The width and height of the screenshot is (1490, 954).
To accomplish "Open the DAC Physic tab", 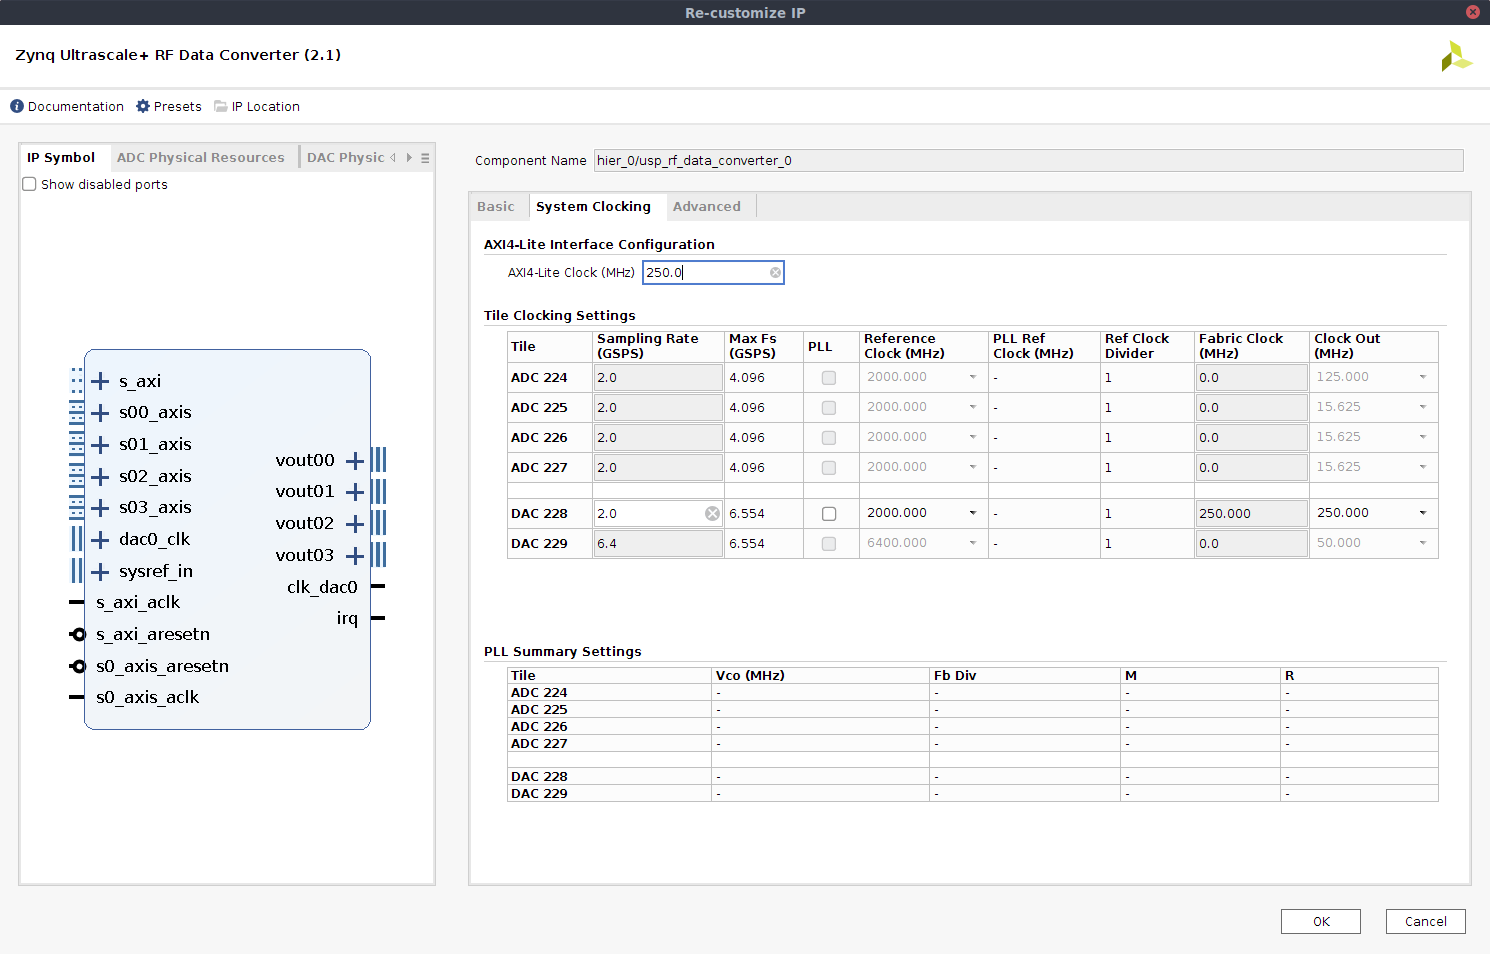I will point(346,158).
